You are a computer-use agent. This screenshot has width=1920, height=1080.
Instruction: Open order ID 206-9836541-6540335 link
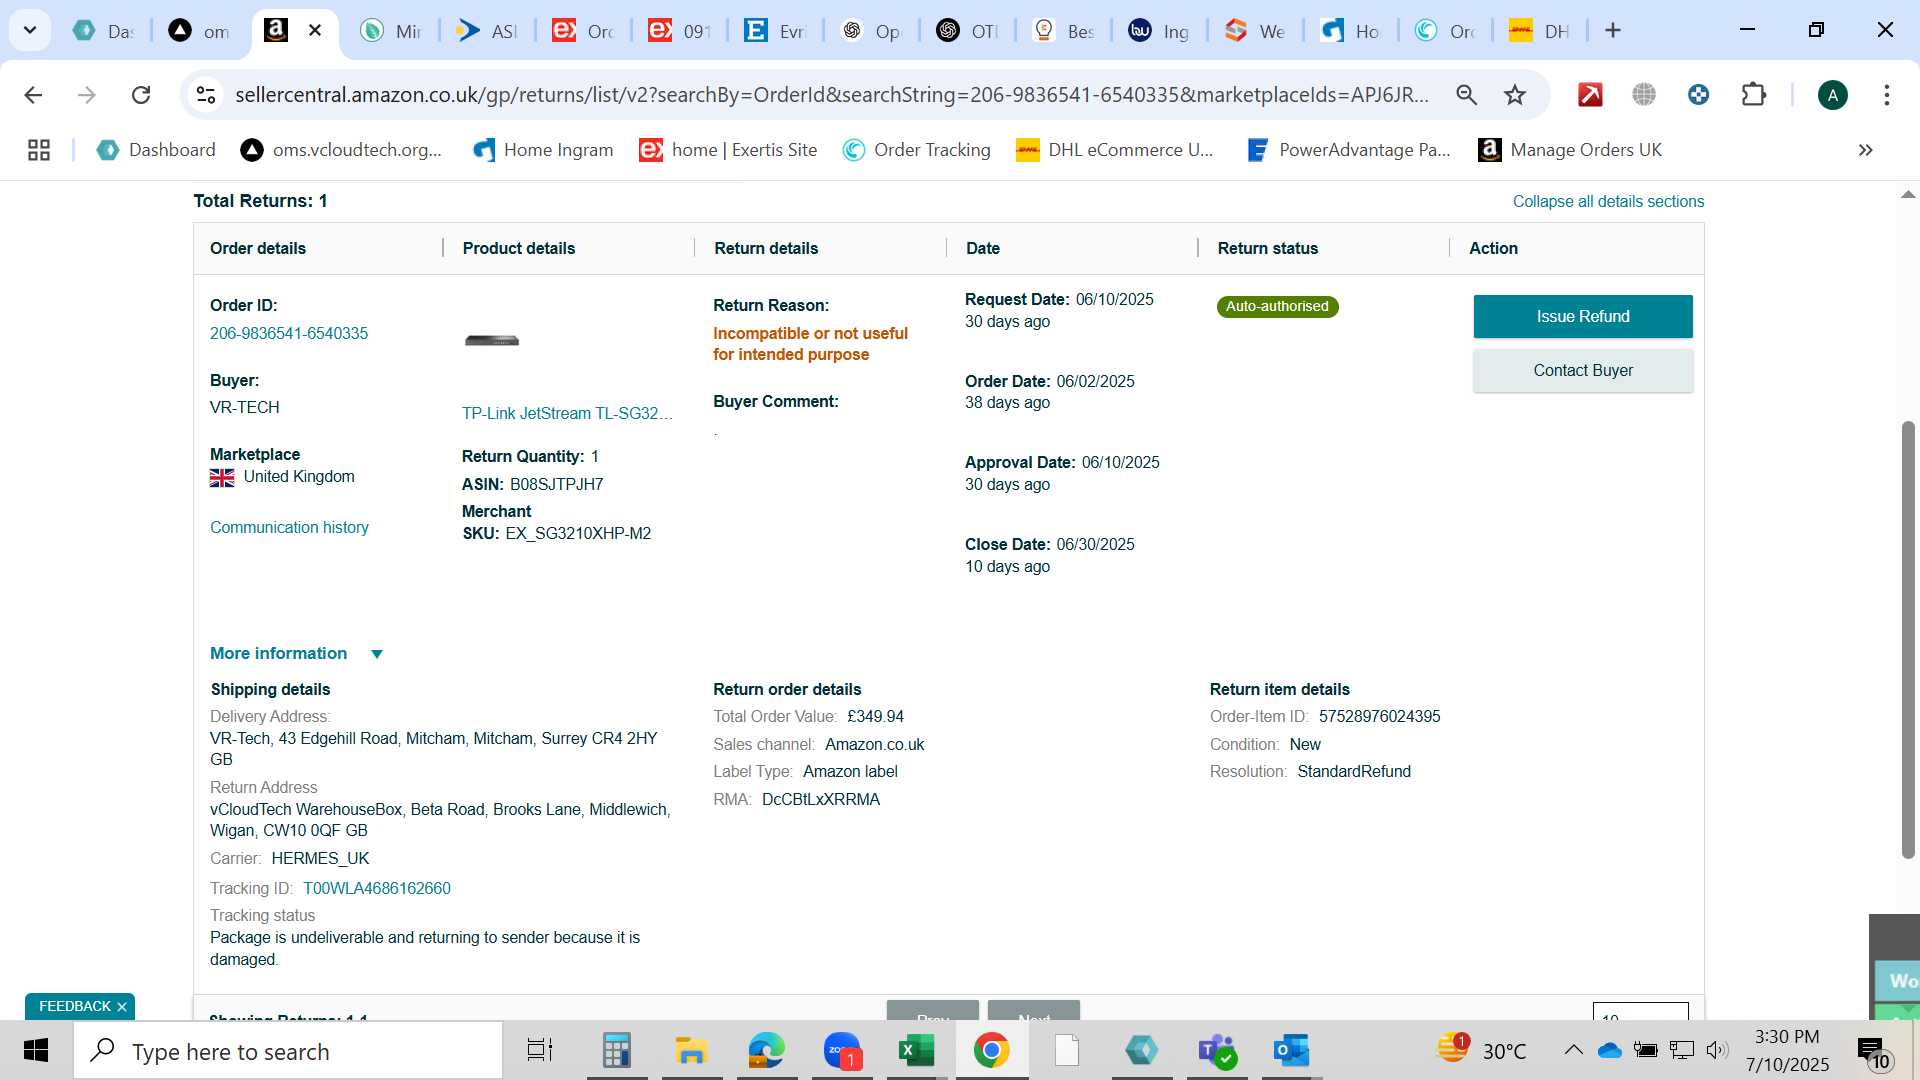coord(289,334)
